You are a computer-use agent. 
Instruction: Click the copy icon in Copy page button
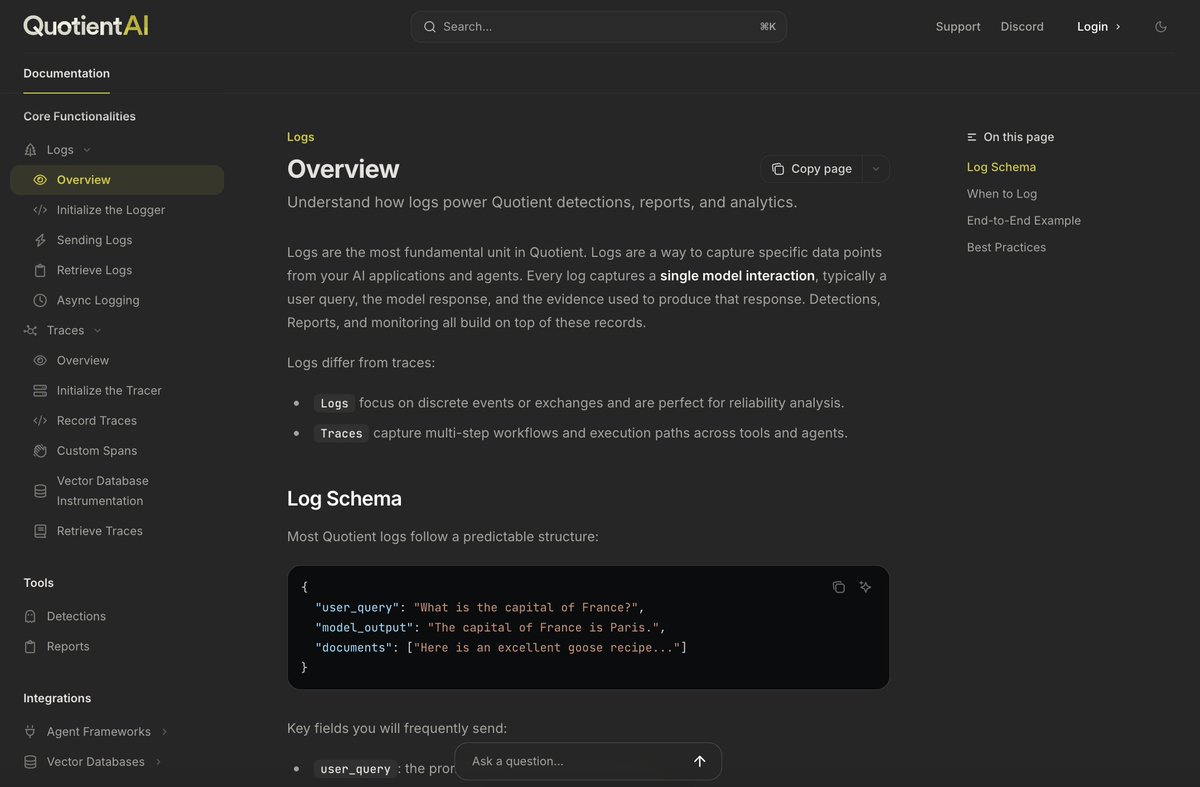778,169
